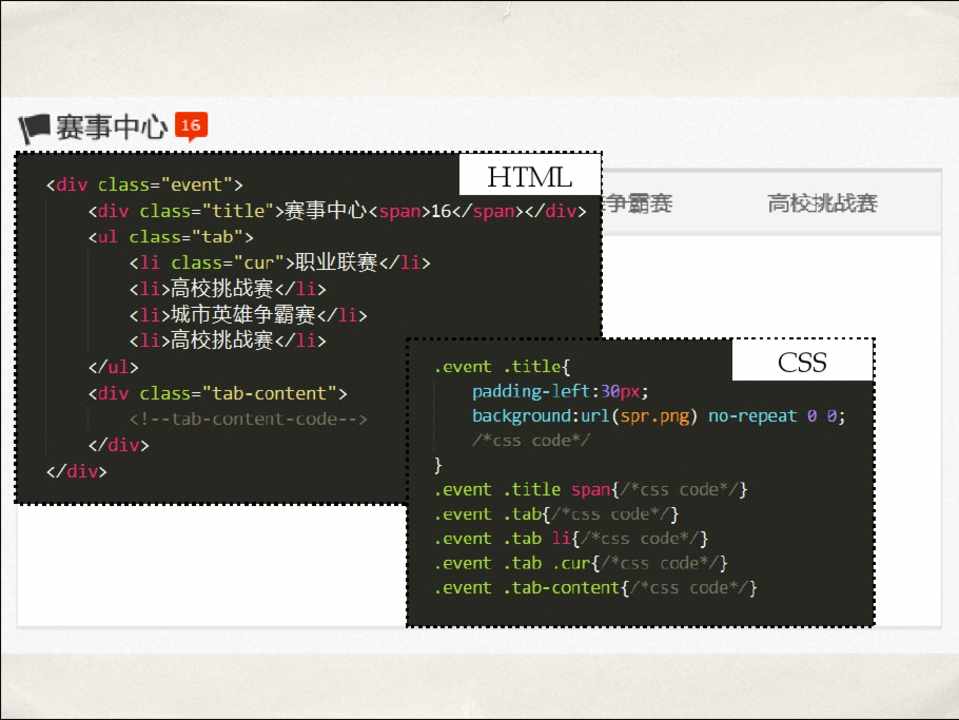Select the 赛事中心 heading text

tap(111, 128)
